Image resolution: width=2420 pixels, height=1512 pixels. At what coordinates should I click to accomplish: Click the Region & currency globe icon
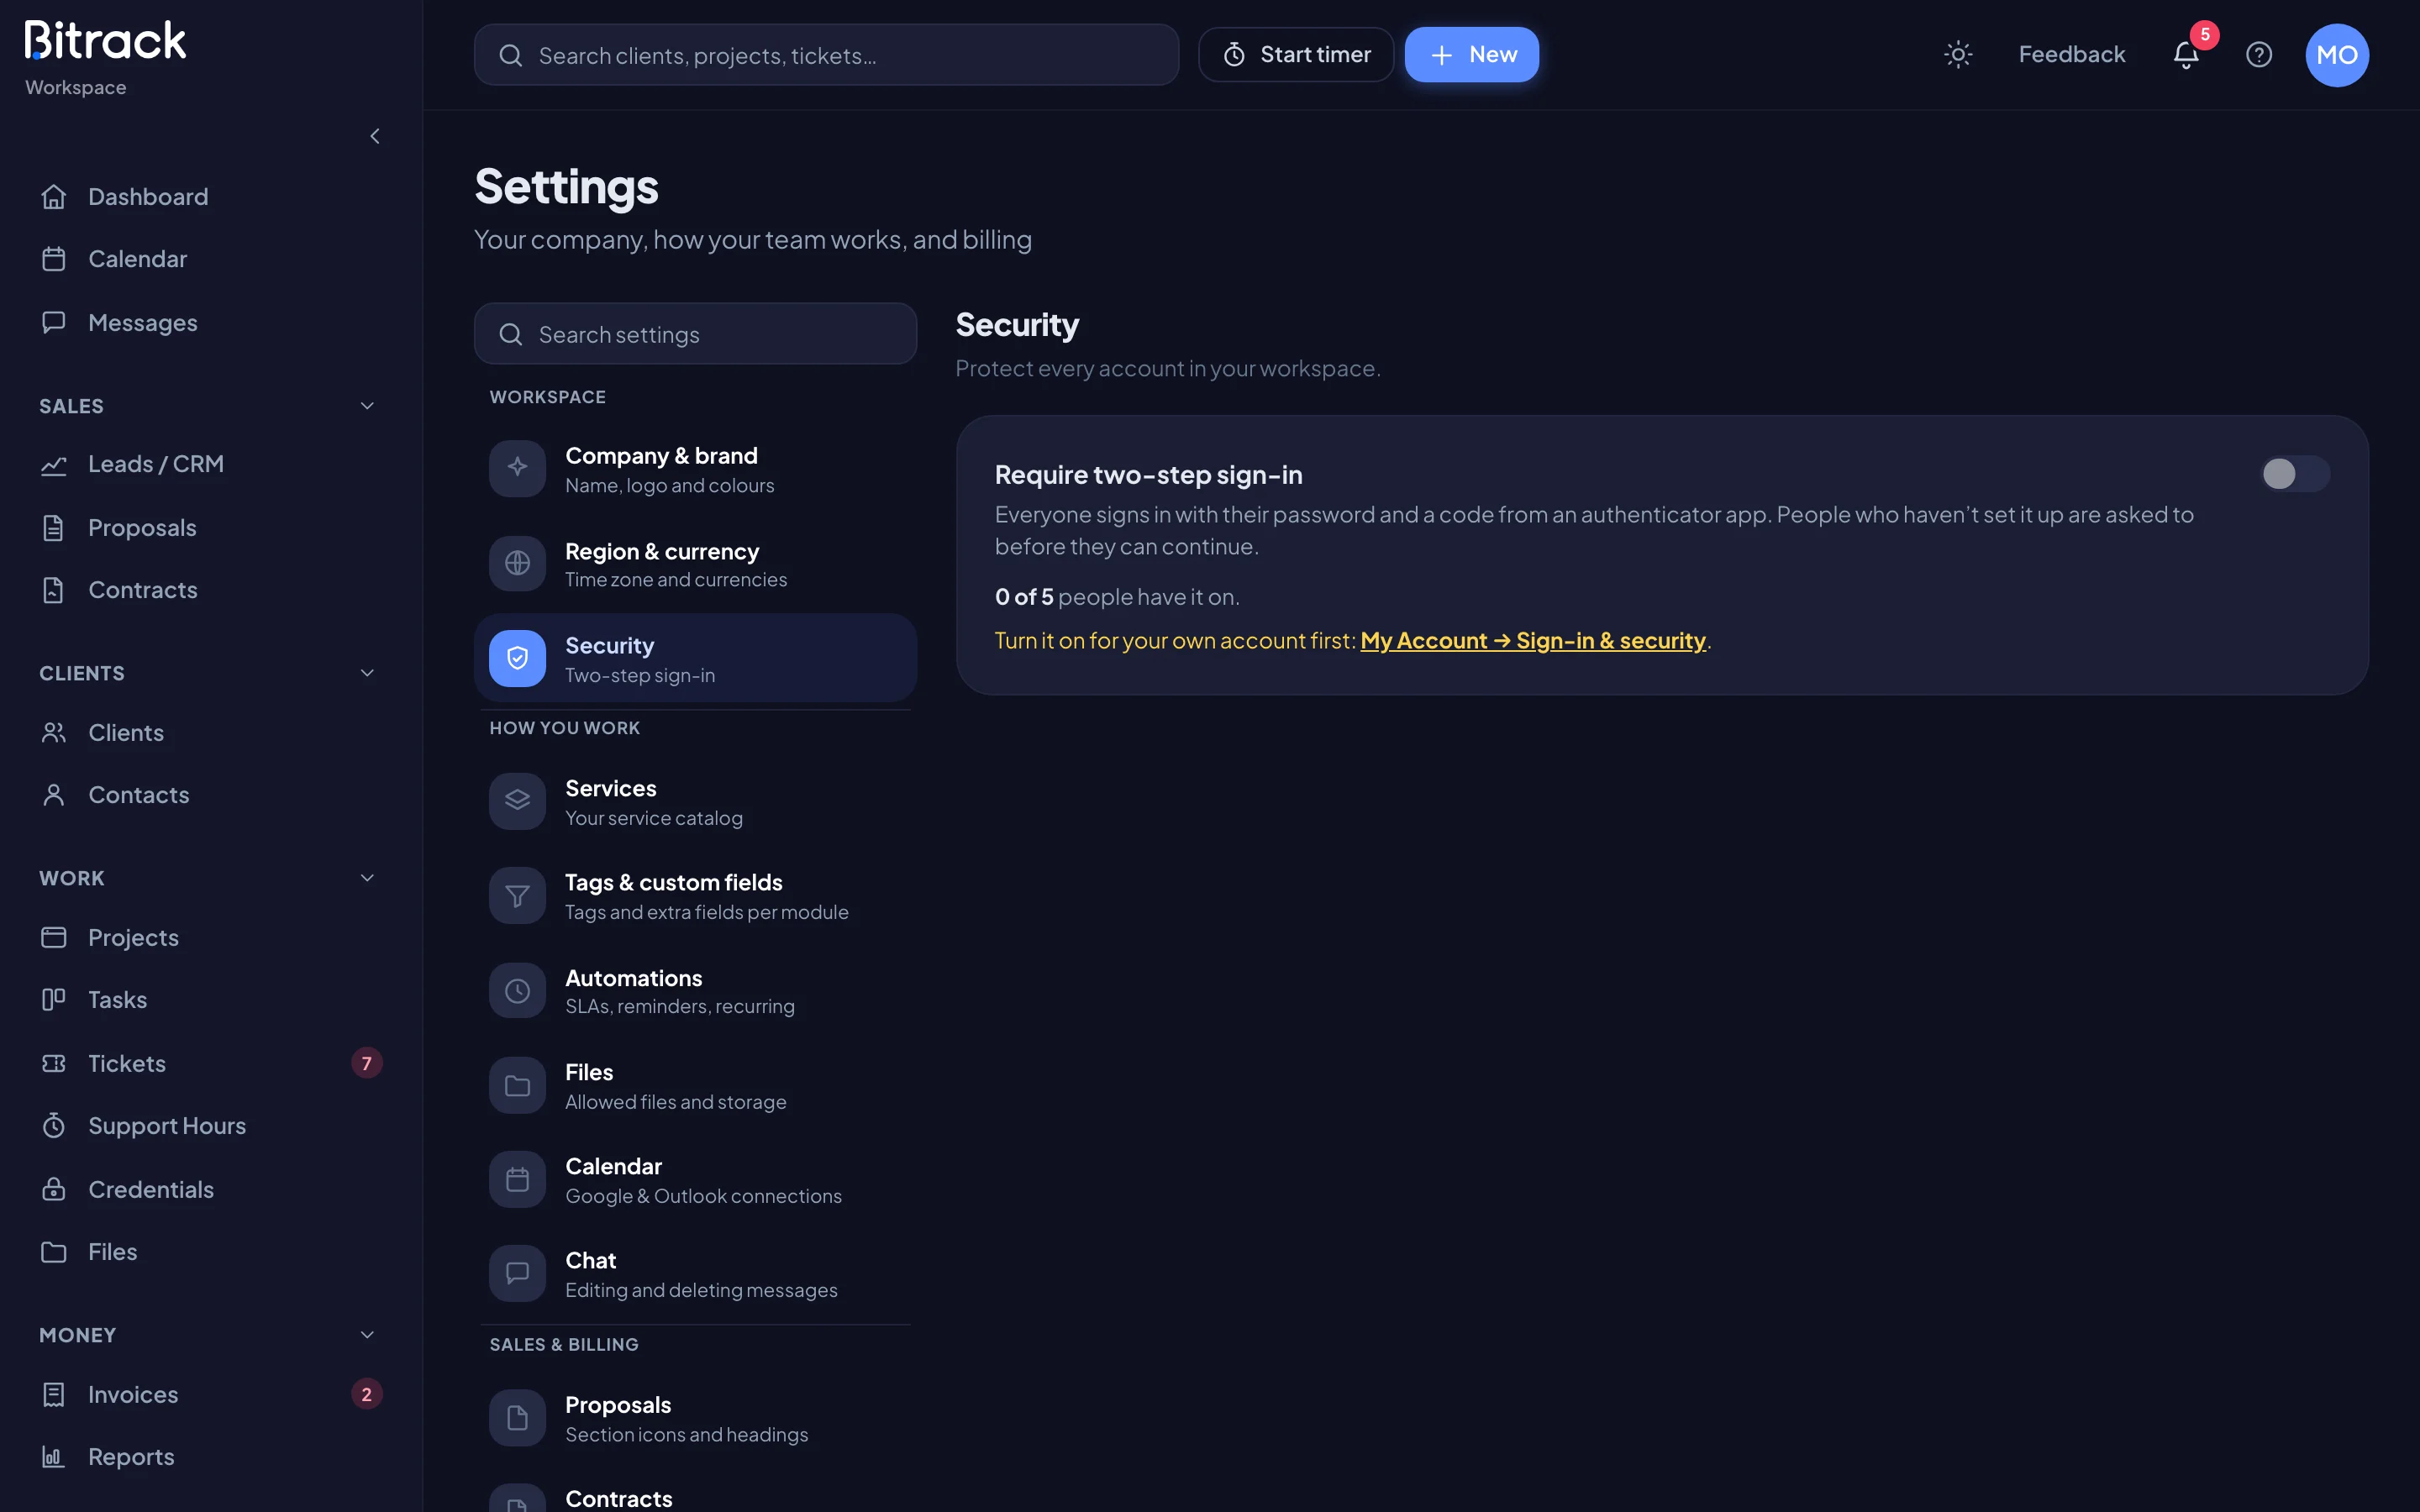click(517, 563)
